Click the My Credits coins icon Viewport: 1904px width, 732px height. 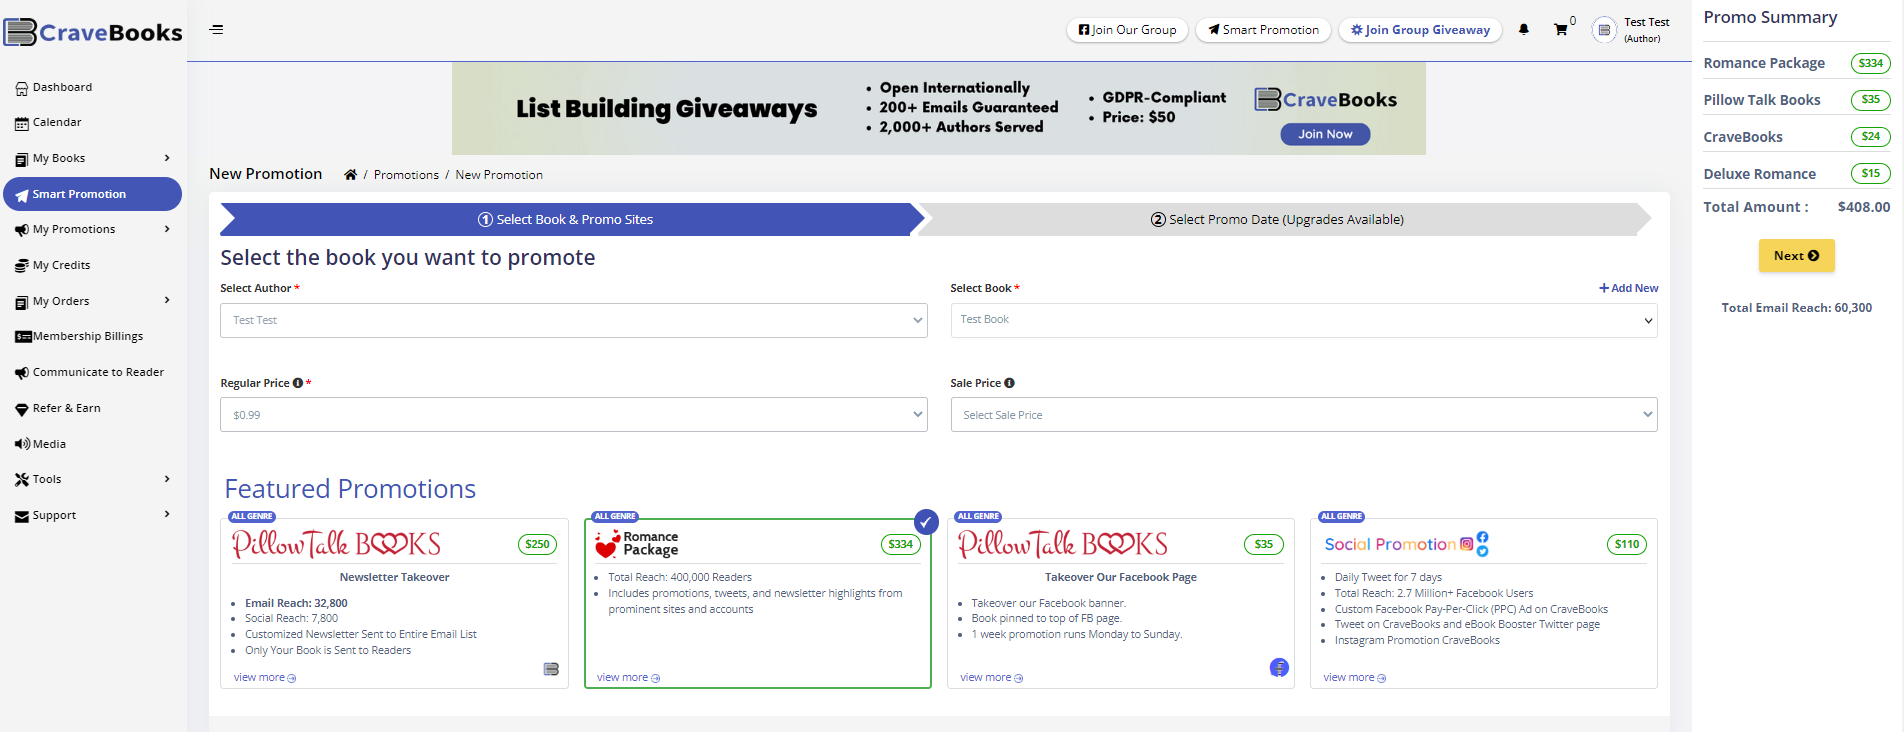22,266
